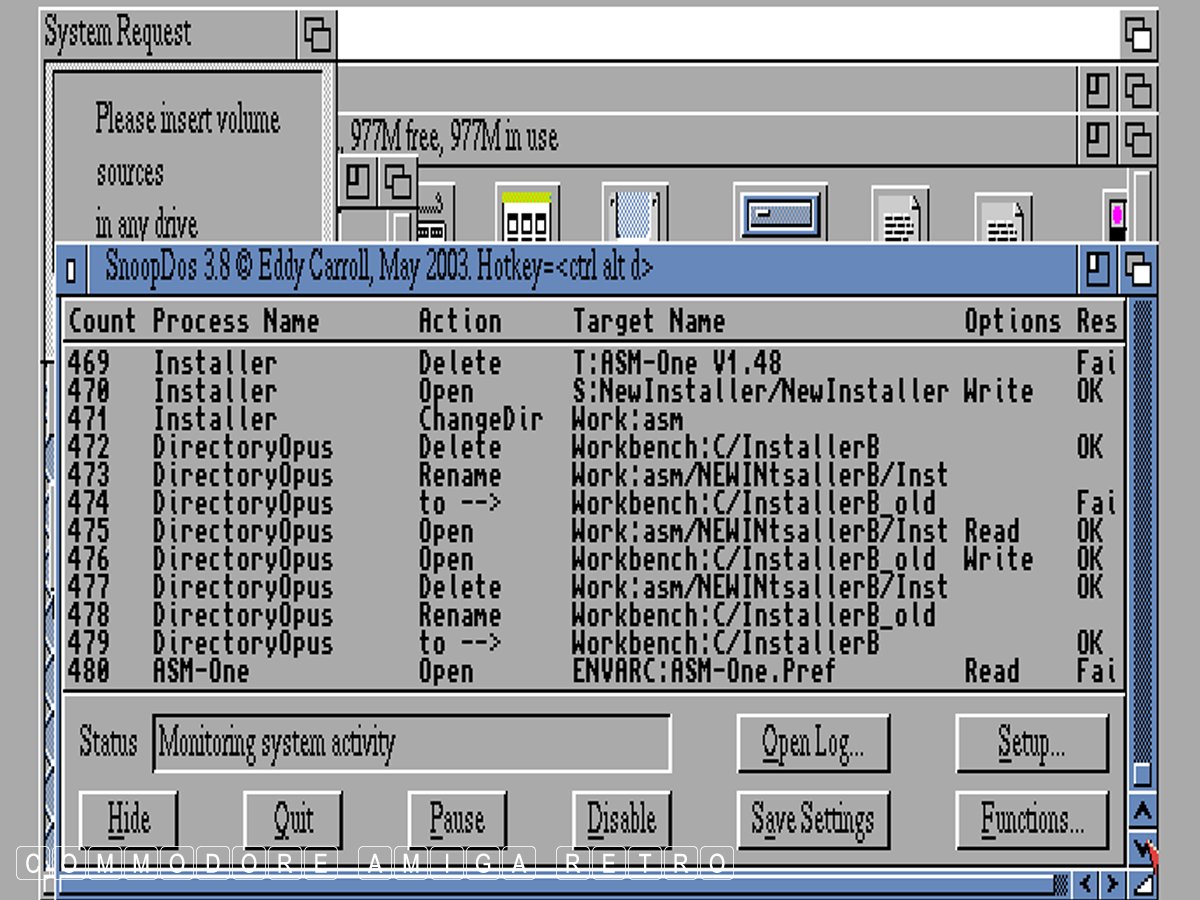This screenshot has height=900, width=1200.
Task: Click the SnoopDos window depth gadget
Action: coord(1138,268)
